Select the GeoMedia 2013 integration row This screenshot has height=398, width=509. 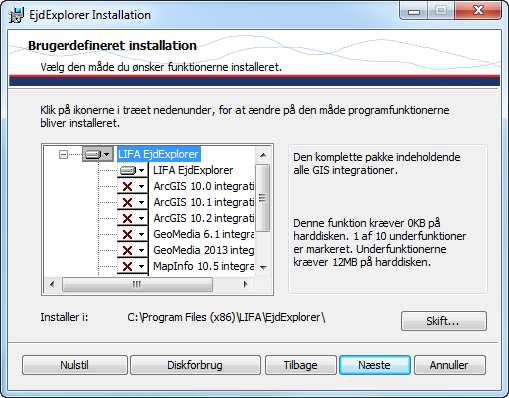click(x=204, y=250)
